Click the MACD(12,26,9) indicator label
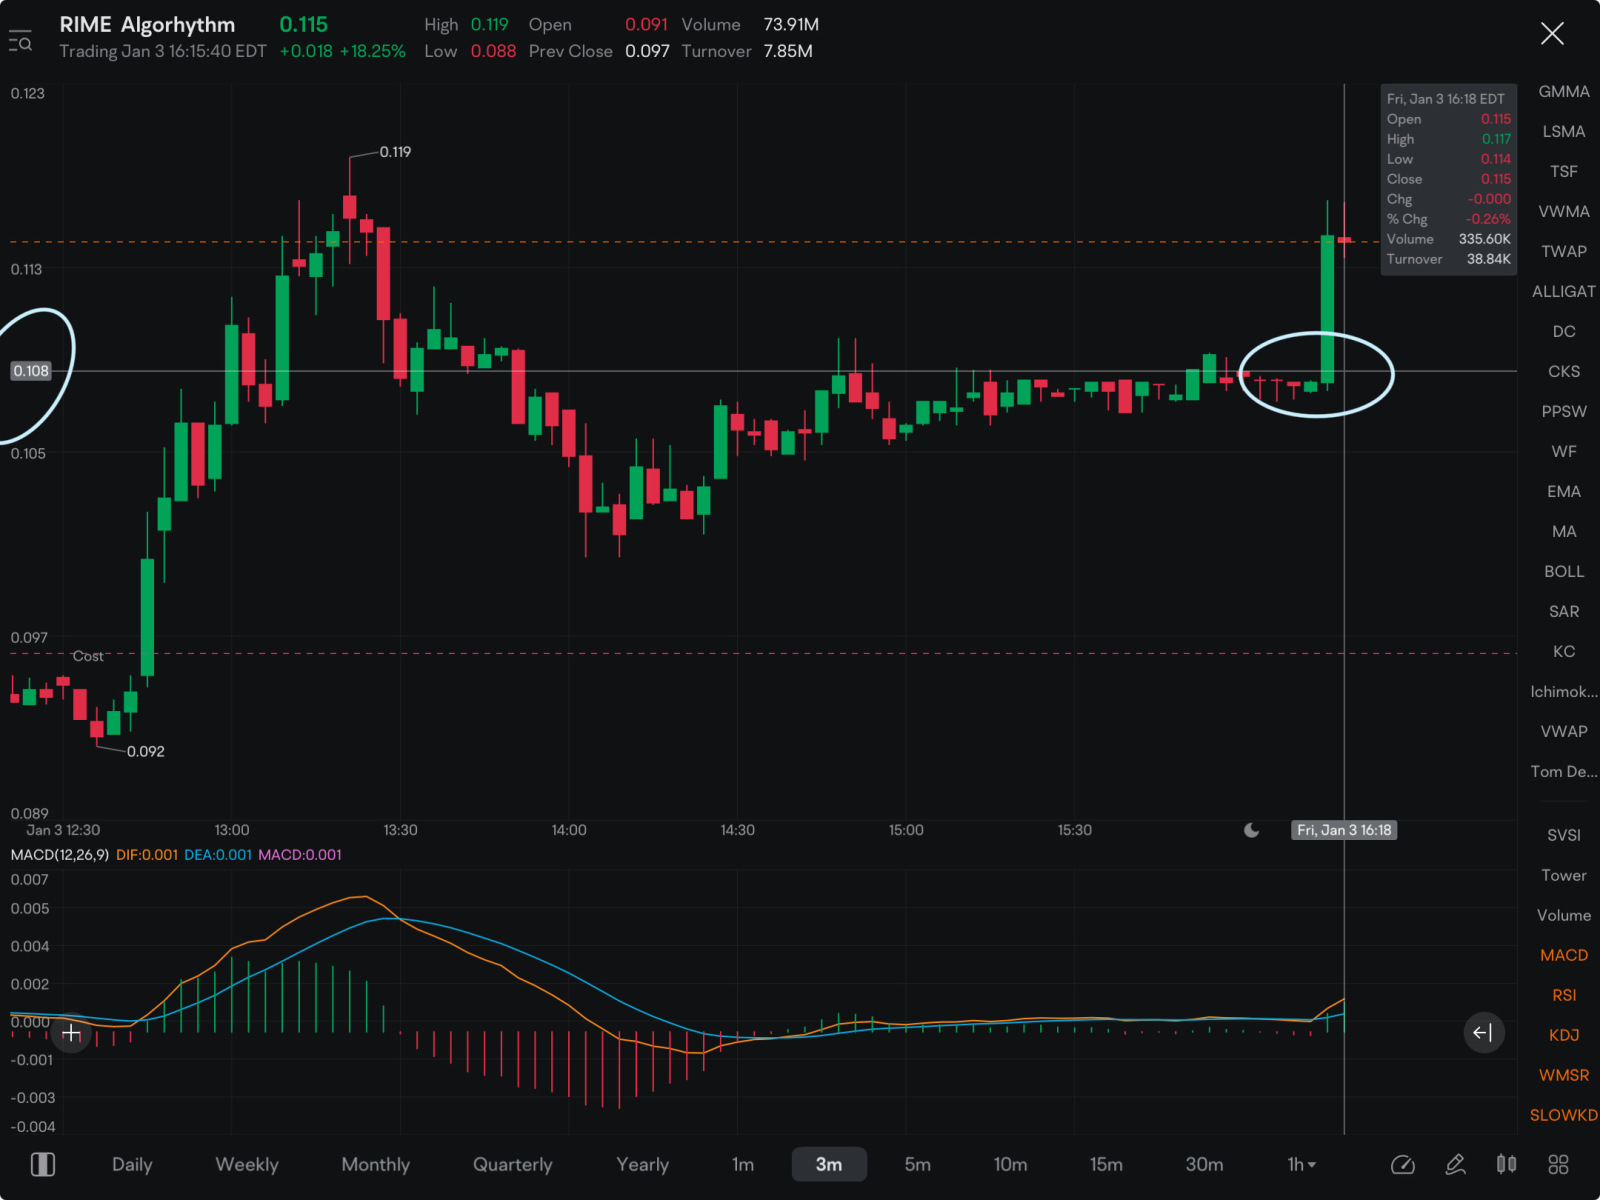Viewport: 1600px width, 1200px height. 59,855
